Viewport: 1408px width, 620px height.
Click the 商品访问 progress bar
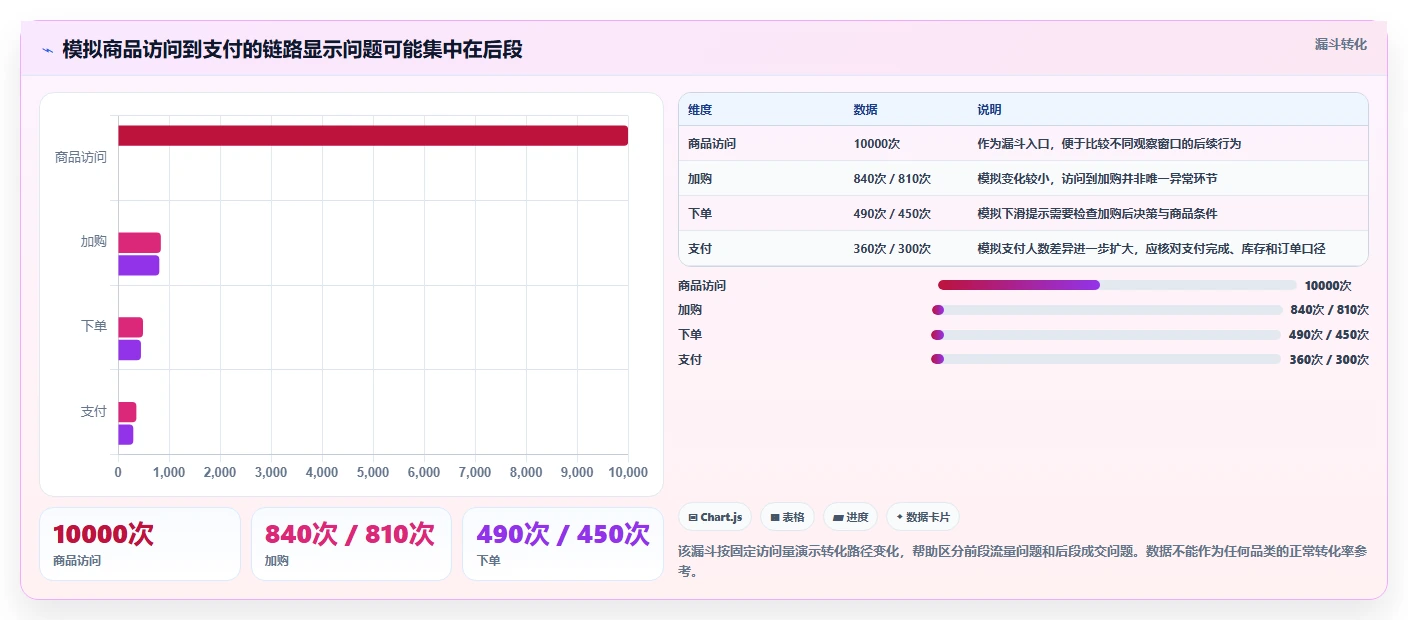click(x=1117, y=285)
